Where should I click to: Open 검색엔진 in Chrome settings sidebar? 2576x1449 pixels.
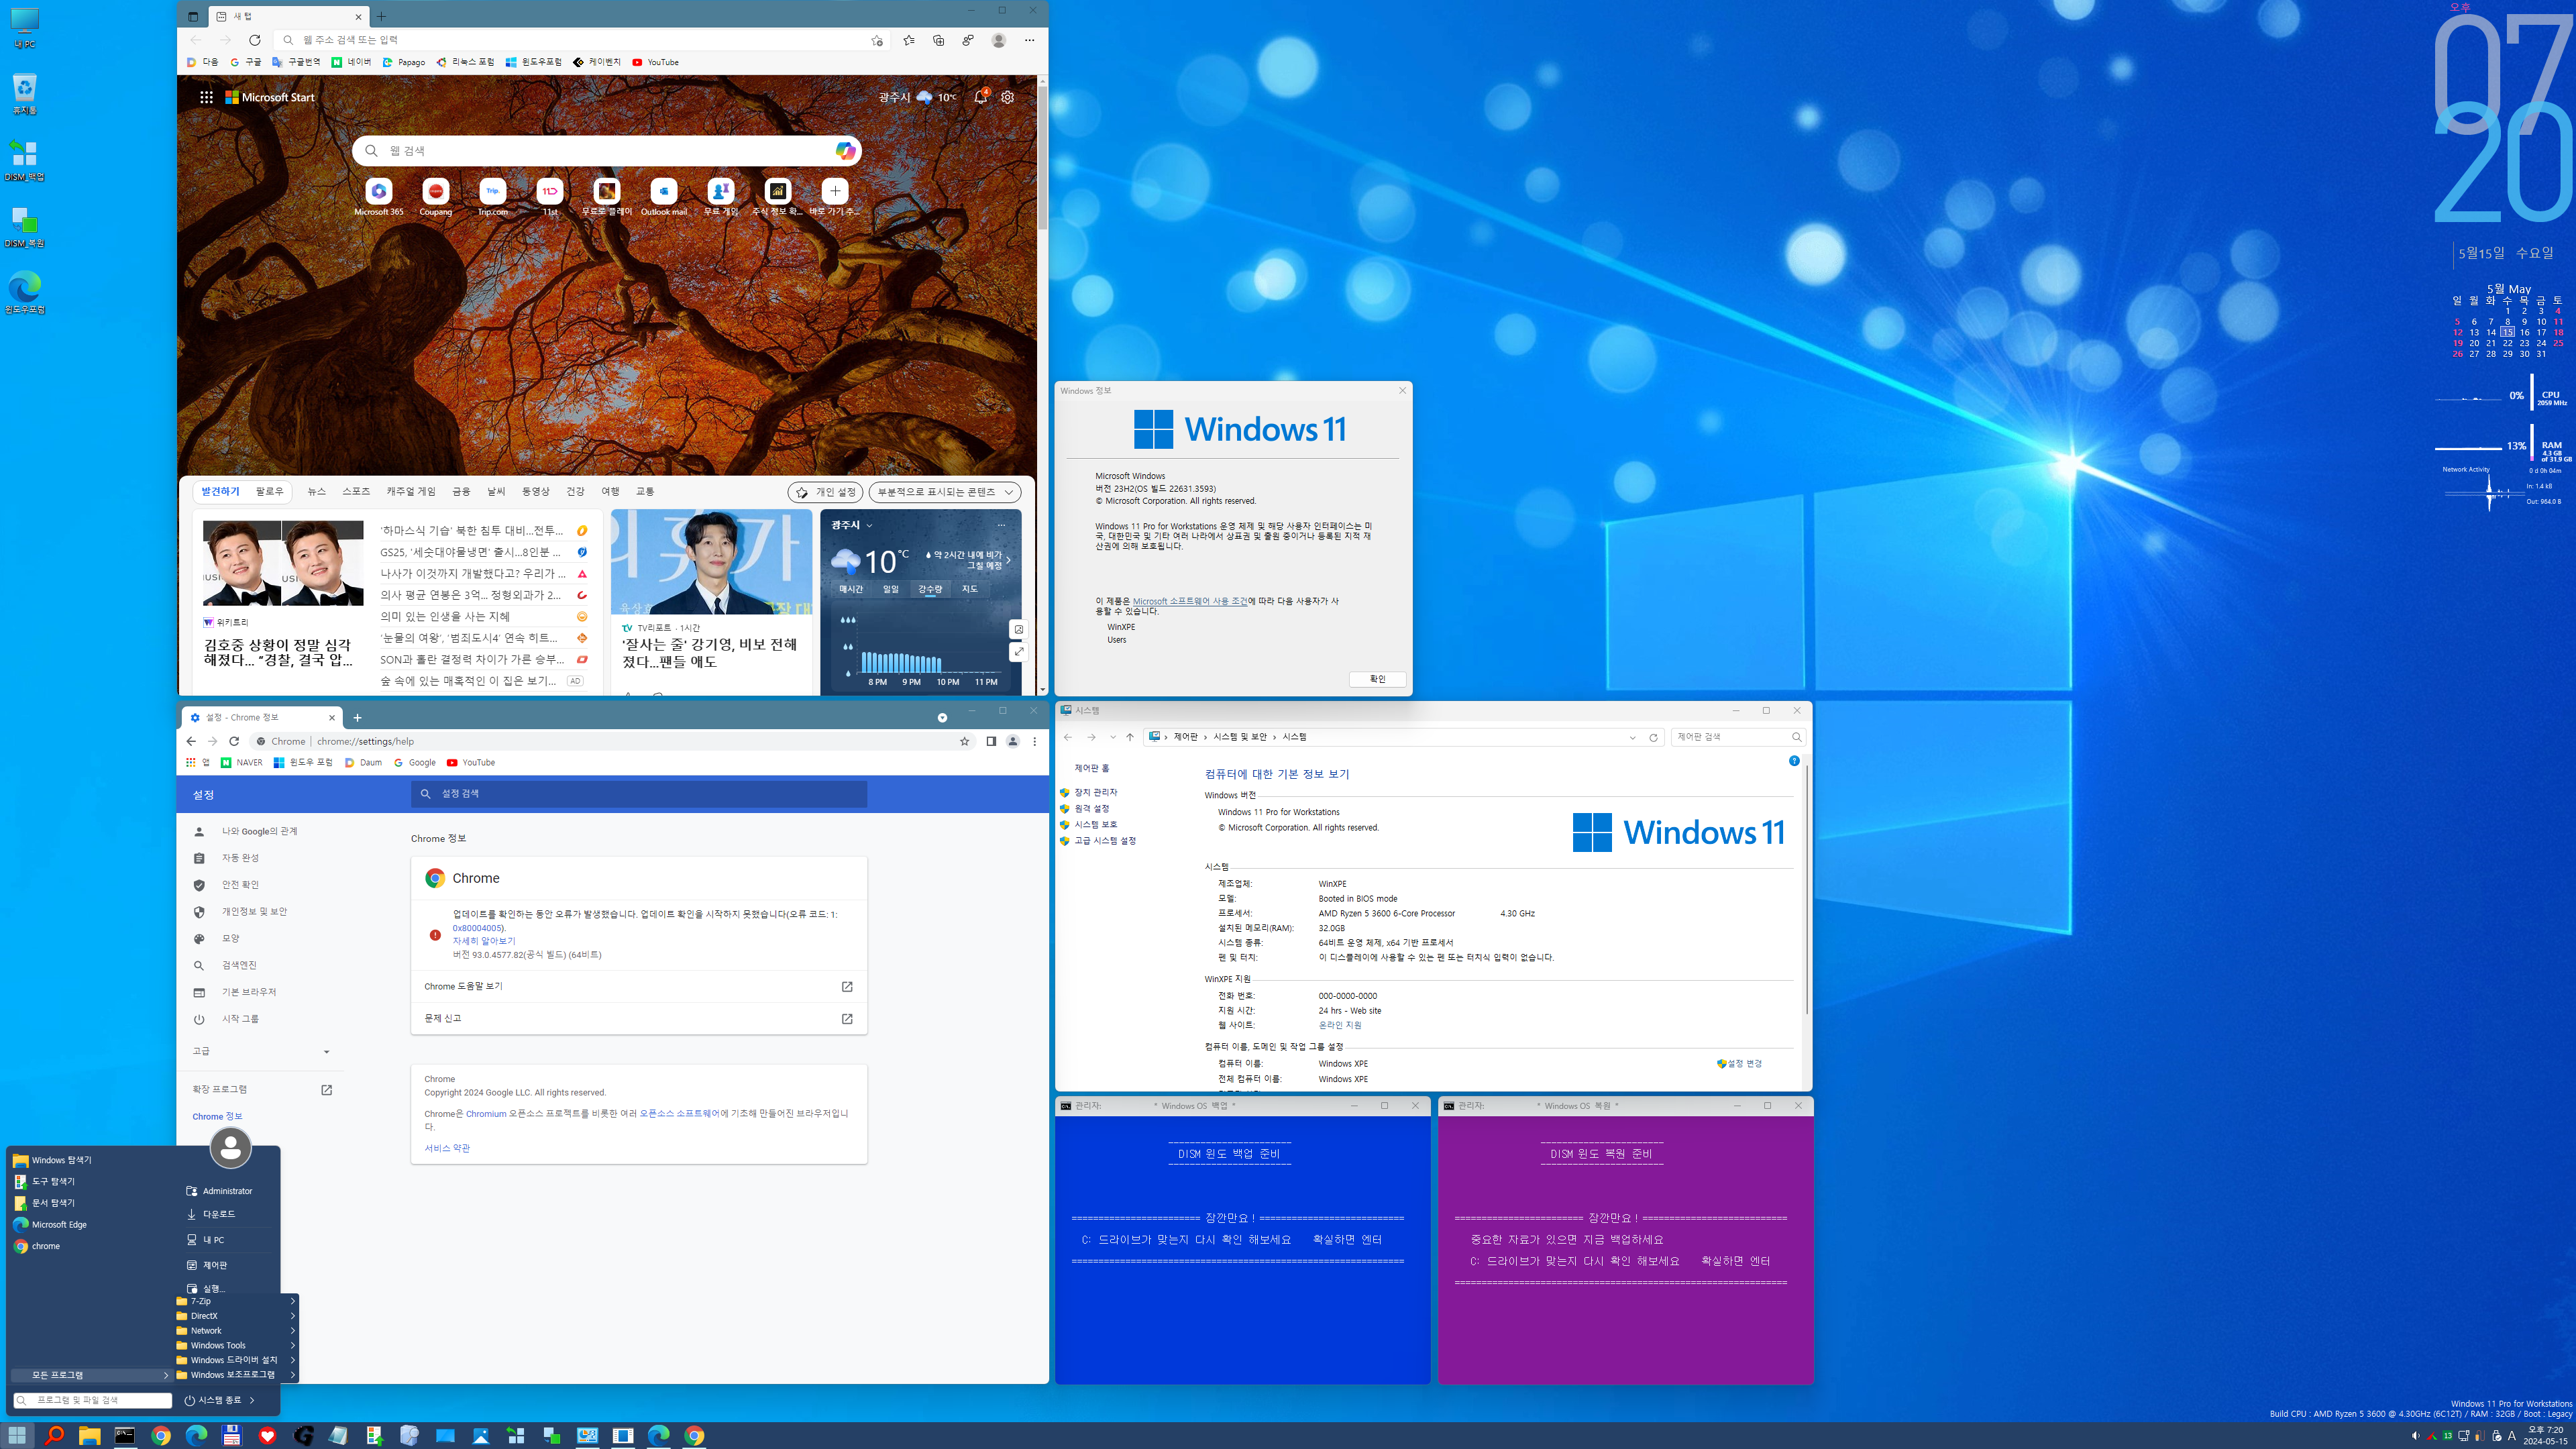239,965
